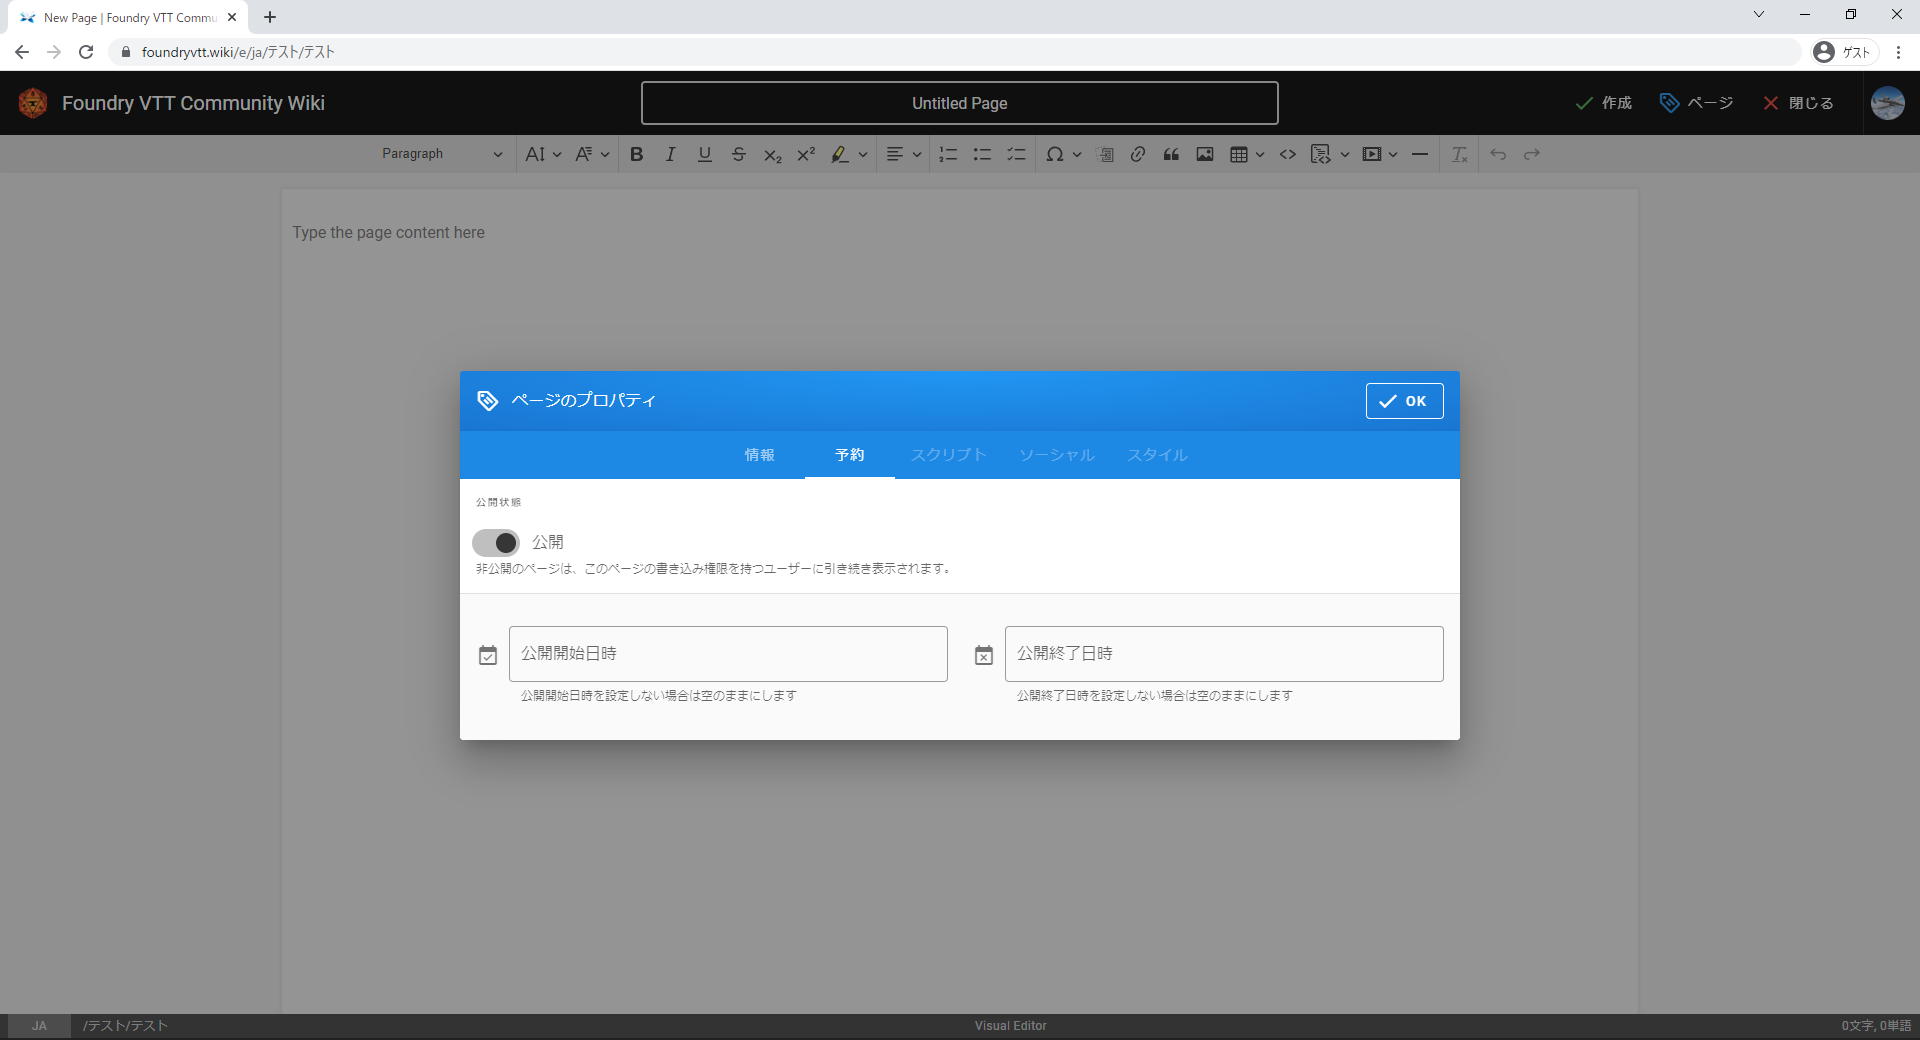The width and height of the screenshot is (1920, 1040).
Task: Click the Italic formatting icon
Action: coord(670,154)
